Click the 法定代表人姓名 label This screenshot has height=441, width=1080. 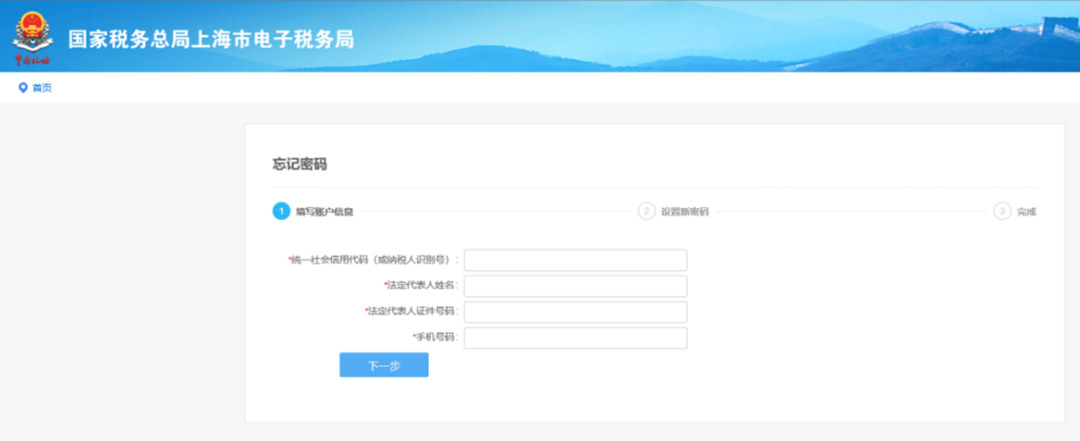click(422, 286)
